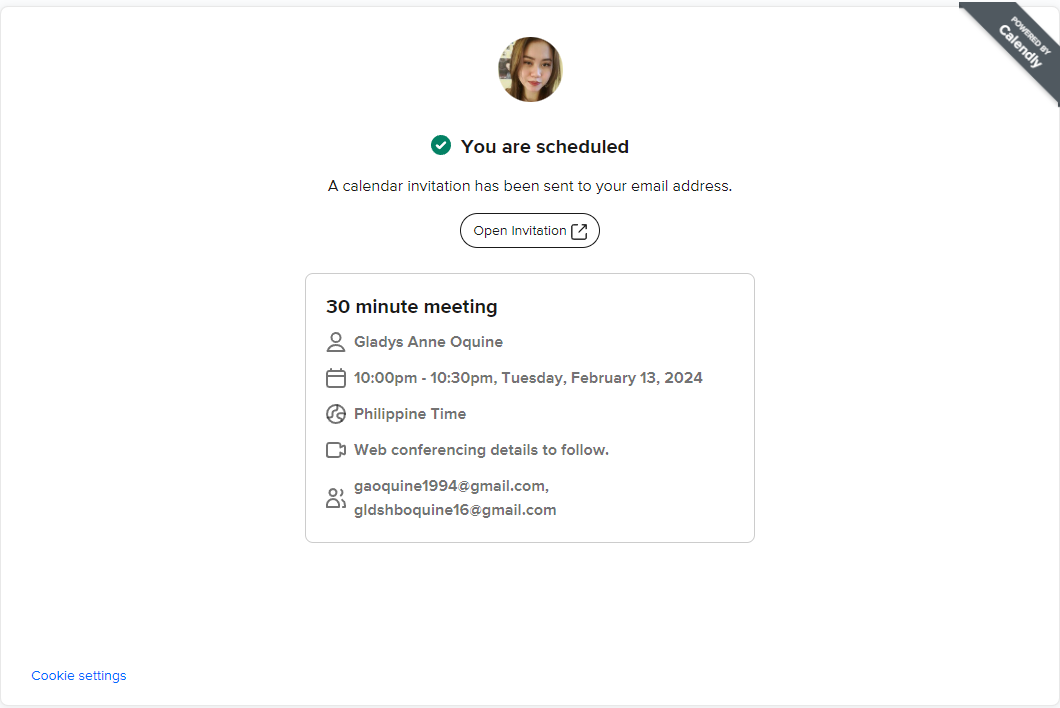Click the green confirmation checkmark icon
This screenshot has height=708, width=1060.
click(441, 145)
